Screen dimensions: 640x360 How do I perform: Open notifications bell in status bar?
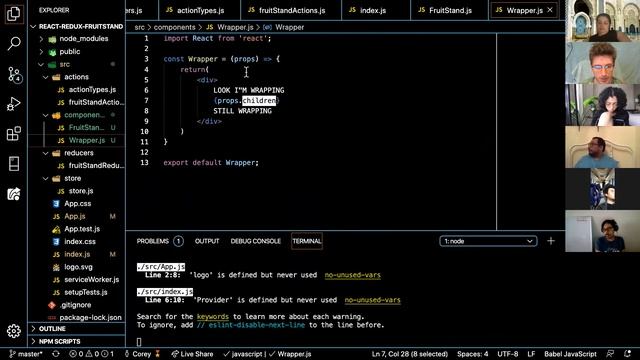click(x=627, y=354)
